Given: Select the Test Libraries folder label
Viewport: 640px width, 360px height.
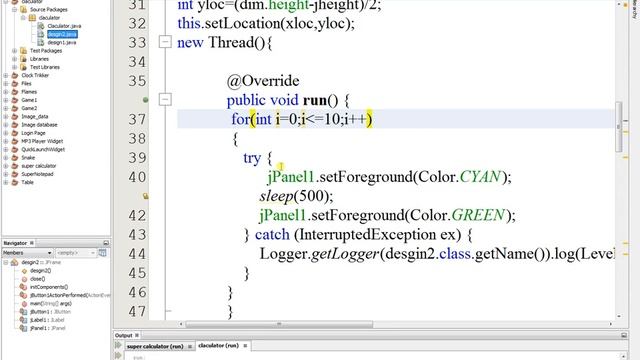Looking at the screenshot, I should tap(44, 67).
